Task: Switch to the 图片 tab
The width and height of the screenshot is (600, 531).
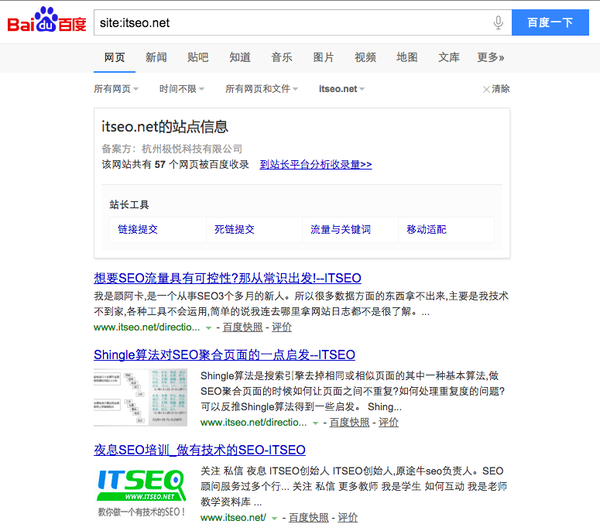Action: (x=323, y=57)
